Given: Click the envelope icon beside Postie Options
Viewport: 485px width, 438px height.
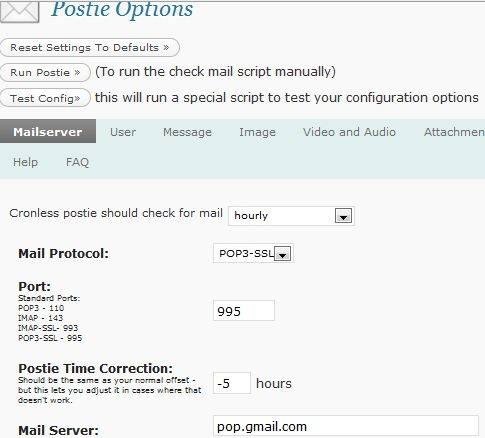Looking at the screenshot, I should (19, 11).
